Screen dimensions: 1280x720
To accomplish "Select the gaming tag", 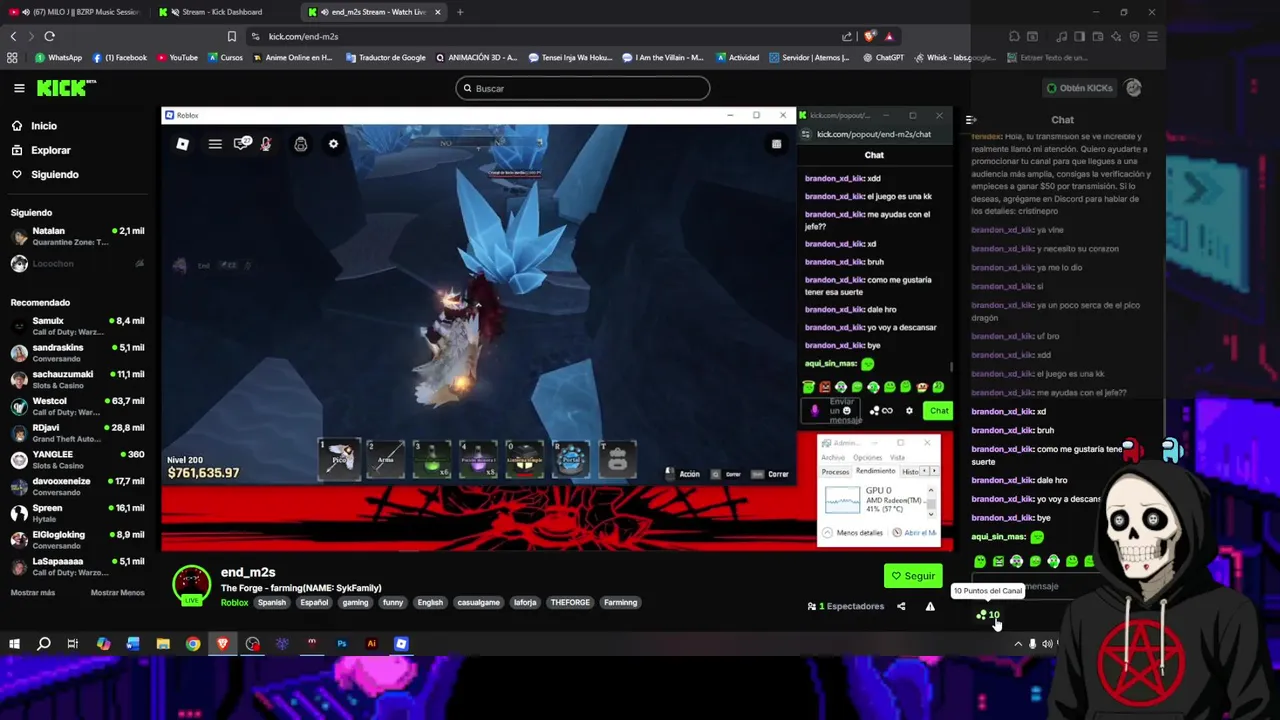I will (x=355, y=603).
